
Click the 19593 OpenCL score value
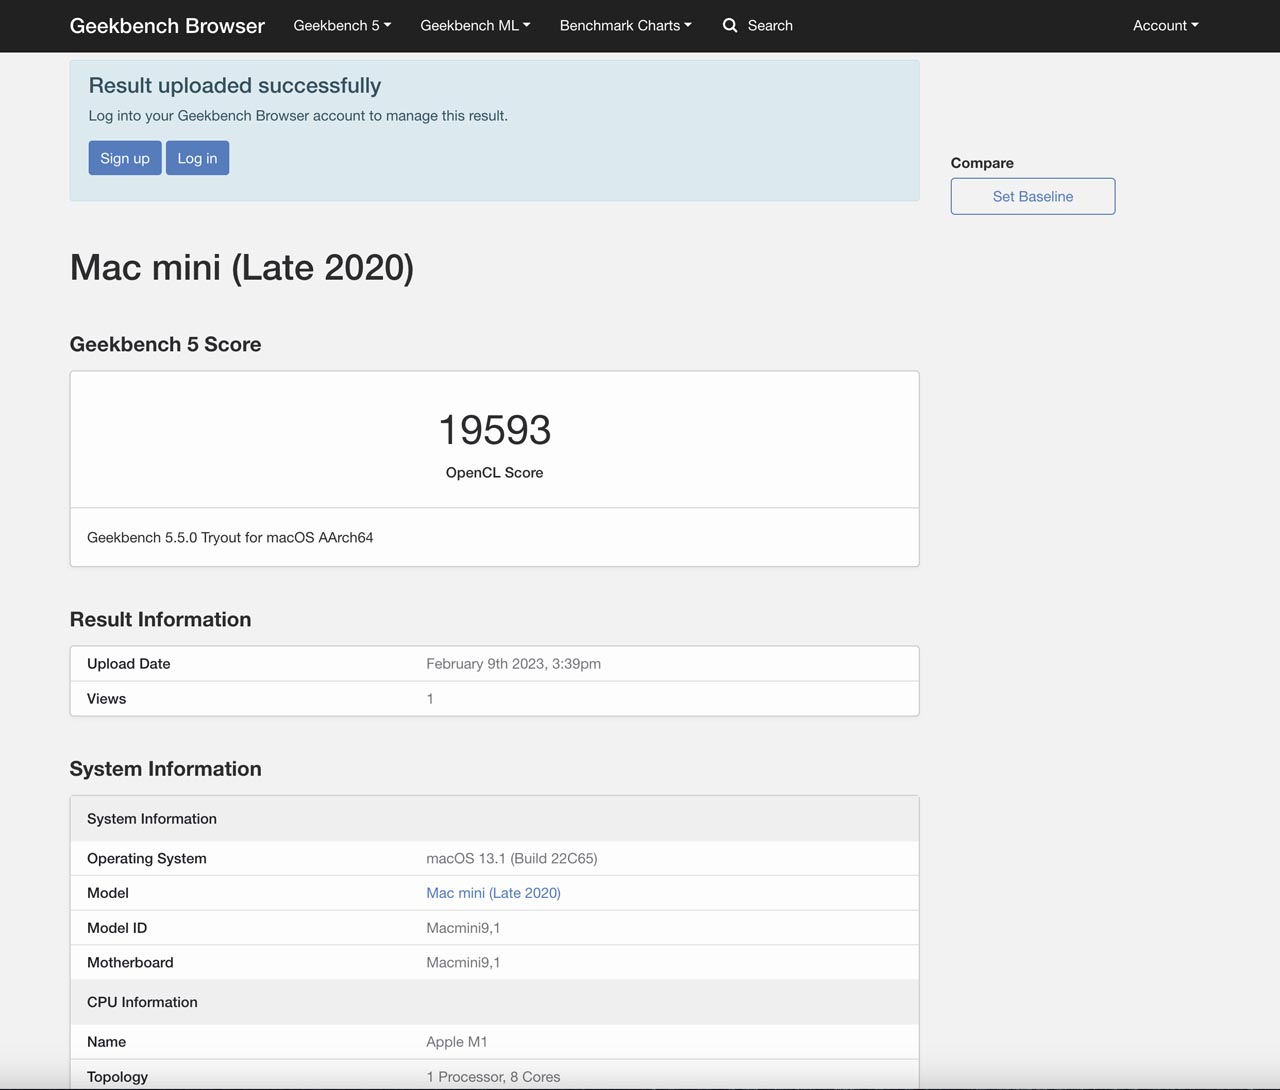(x=495, y=430)
